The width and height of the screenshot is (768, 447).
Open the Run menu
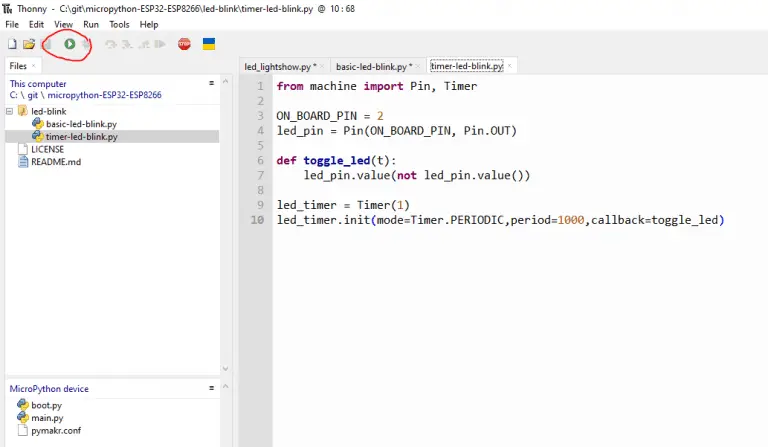tap(91, 24)
